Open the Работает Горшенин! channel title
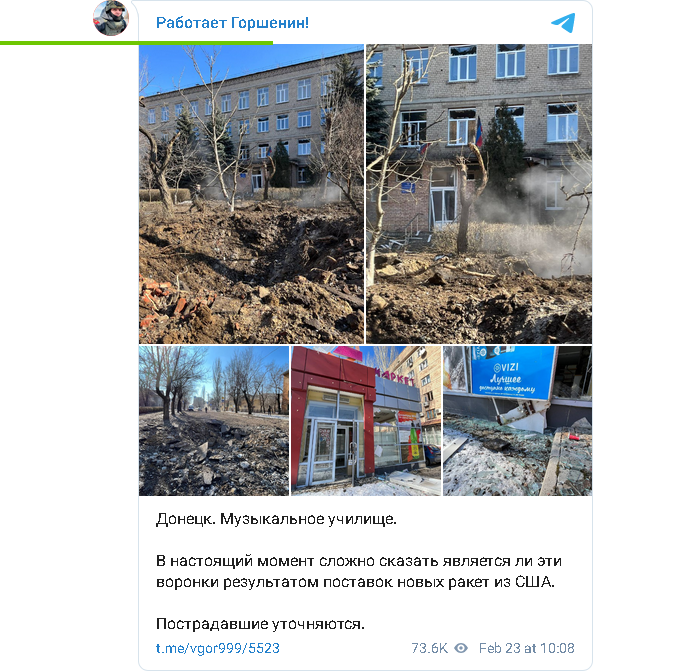The width and height of the screenshot is (686, 671). point(232,23)
